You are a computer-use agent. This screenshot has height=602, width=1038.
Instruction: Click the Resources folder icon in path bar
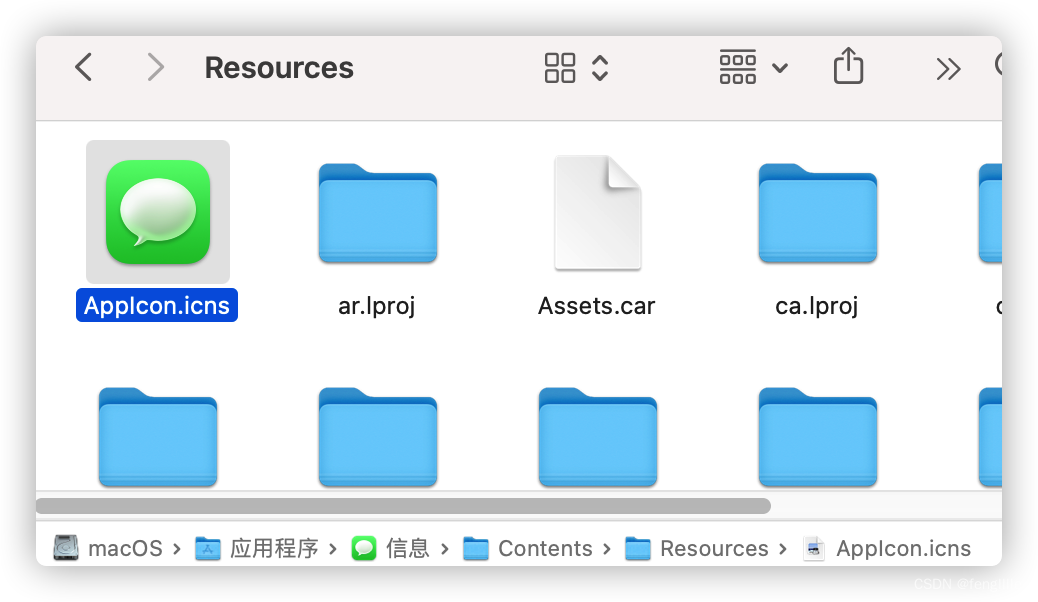point(637,548)
